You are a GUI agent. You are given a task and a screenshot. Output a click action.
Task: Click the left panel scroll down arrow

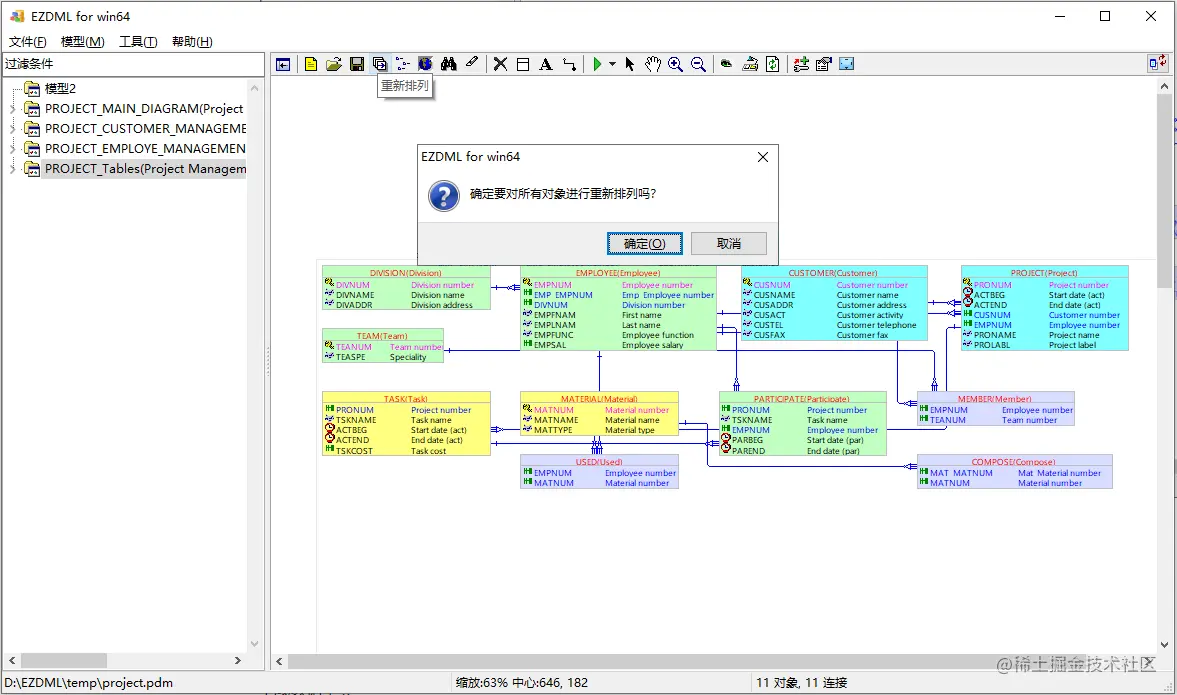(x=254, y=644)
